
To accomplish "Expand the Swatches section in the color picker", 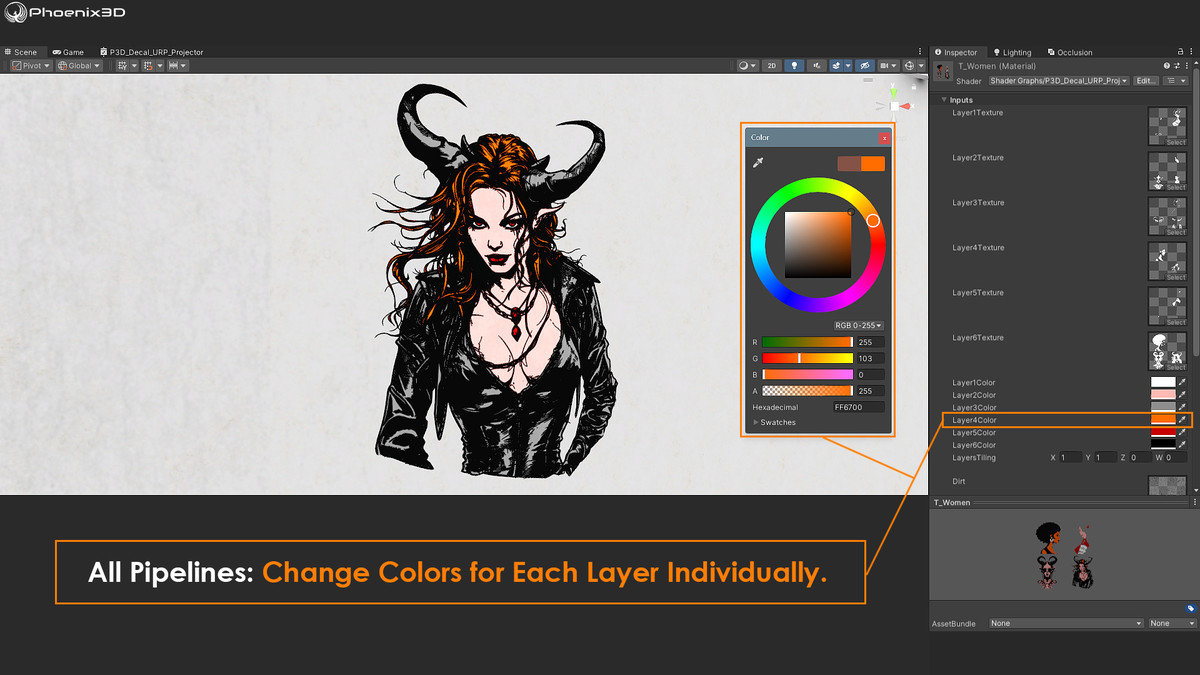I will (x=775, y=422).
